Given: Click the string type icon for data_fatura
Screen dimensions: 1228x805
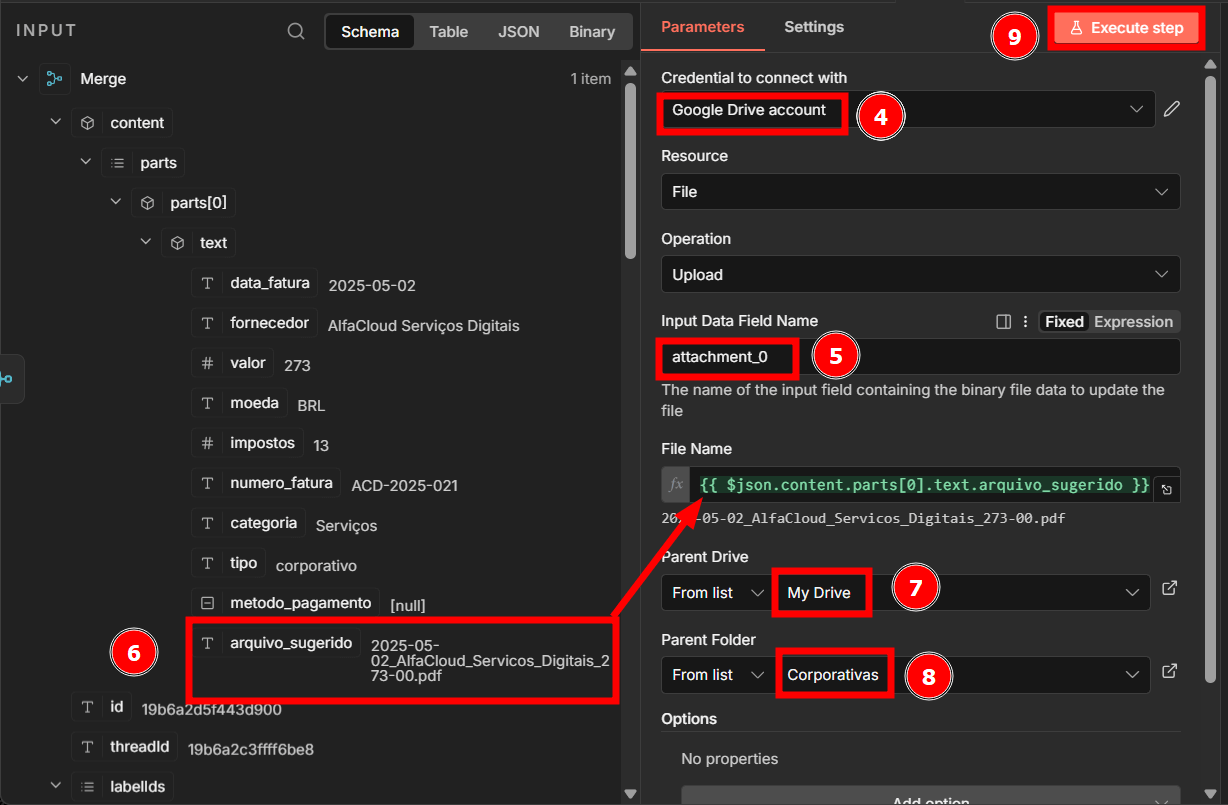Looking at the screenshot, I should click(207, 283).
